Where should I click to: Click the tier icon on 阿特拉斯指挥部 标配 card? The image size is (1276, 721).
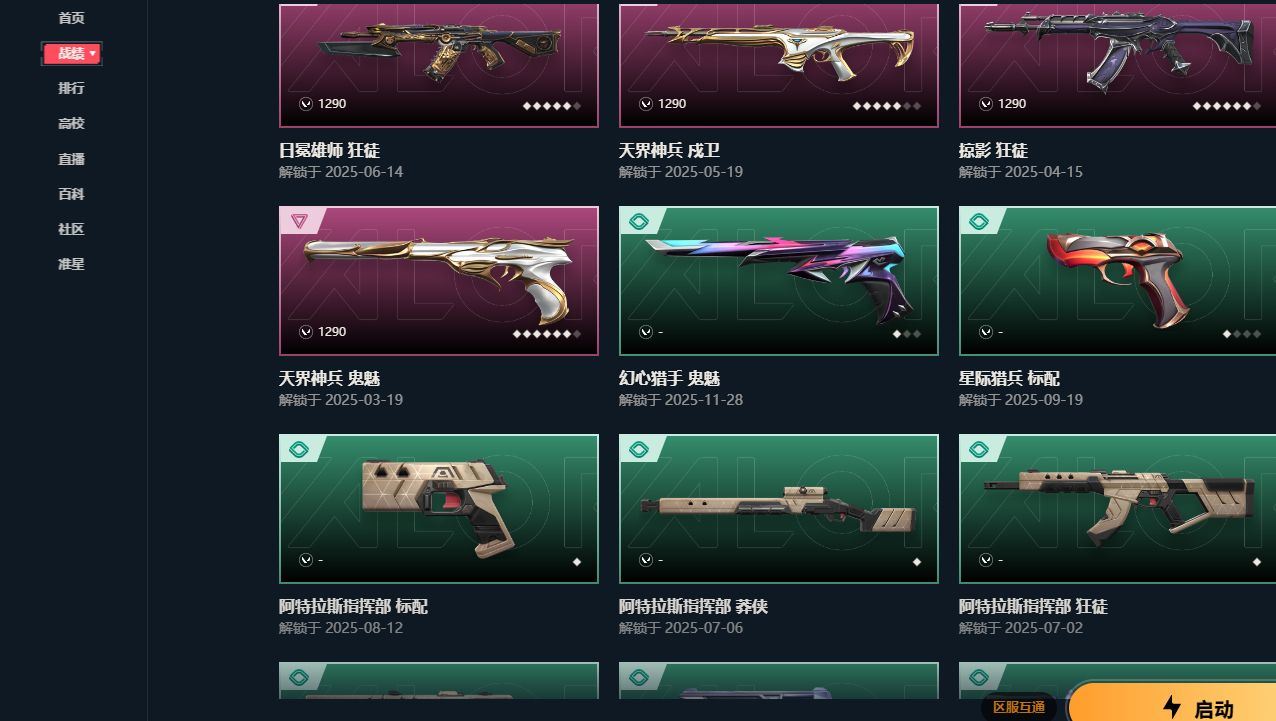pos(299,449)
